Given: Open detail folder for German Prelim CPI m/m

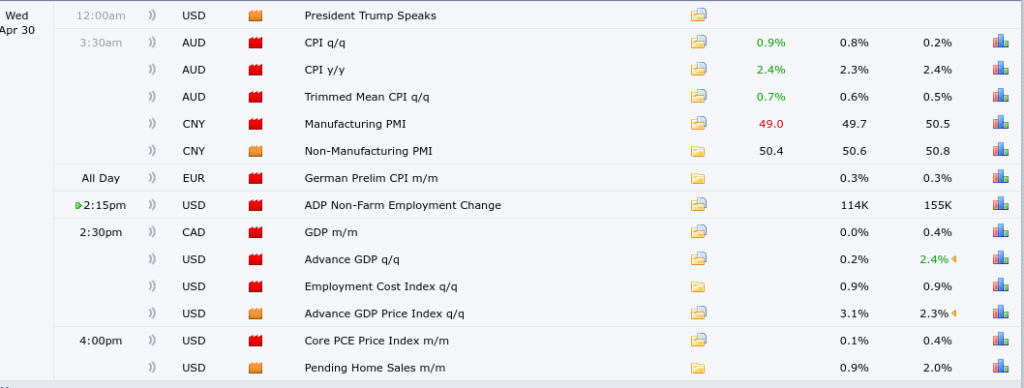Looking at the screenshot, I should [x=697, y=178].
